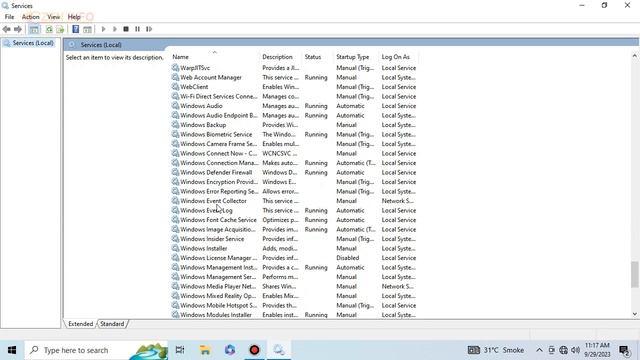Select the Windows Media Player Network row
The width and height of the screenshot is (640, 360).
[x=294, y=286]
